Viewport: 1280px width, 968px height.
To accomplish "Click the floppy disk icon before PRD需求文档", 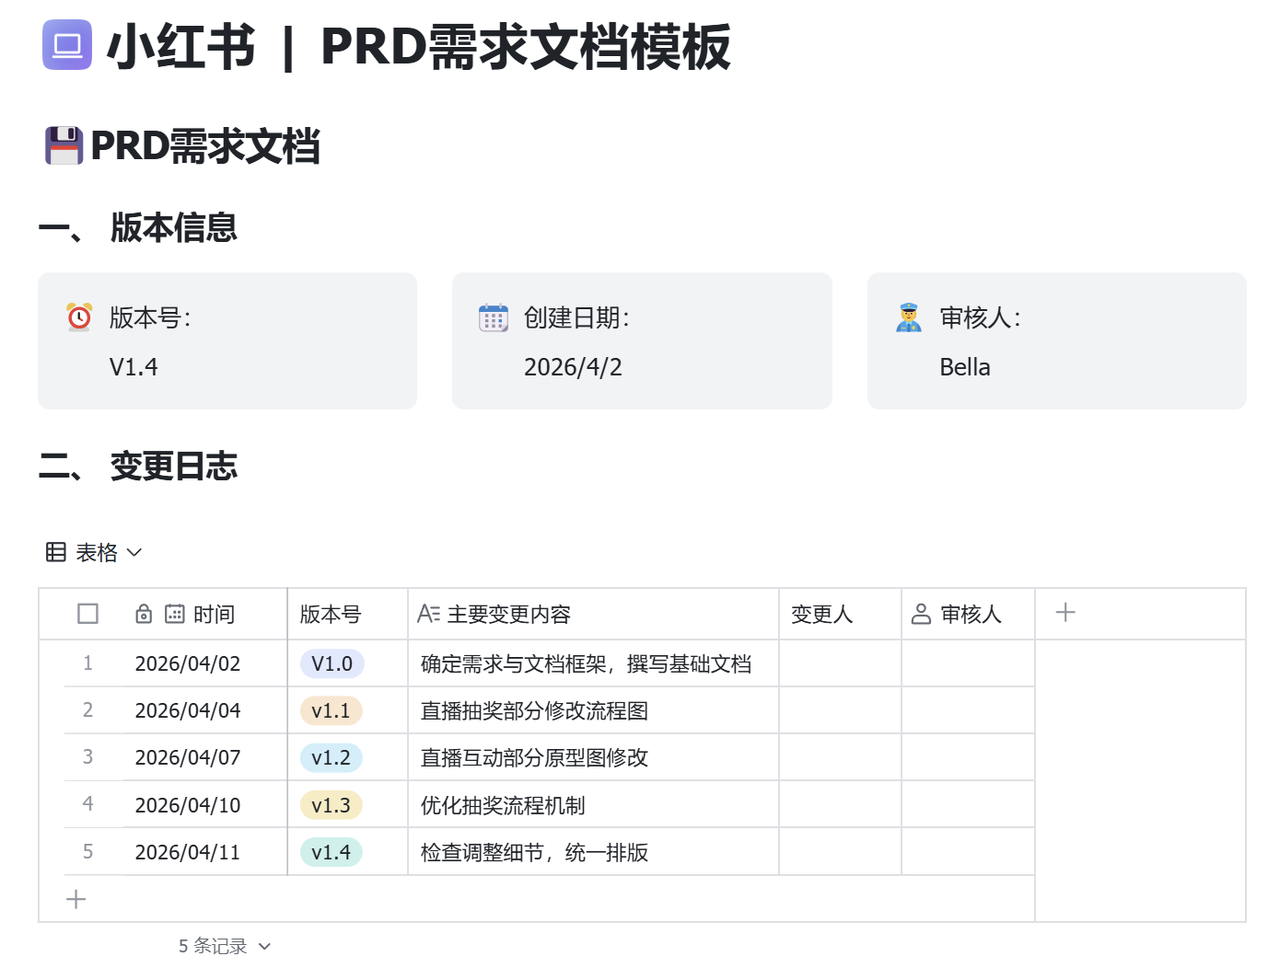I will [64, 146].
